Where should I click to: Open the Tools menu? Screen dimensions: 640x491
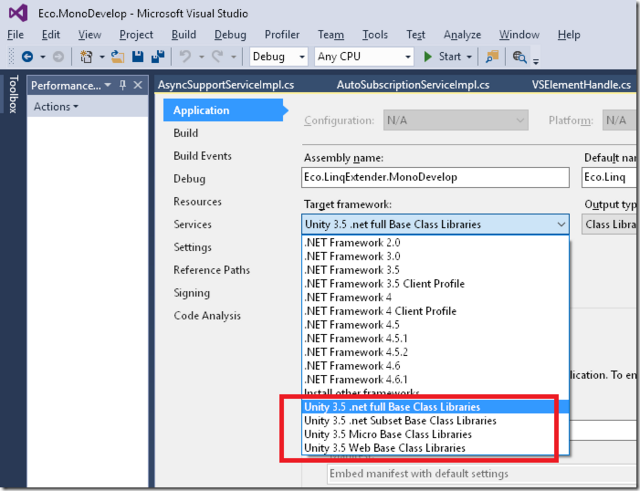coord(375,35)
